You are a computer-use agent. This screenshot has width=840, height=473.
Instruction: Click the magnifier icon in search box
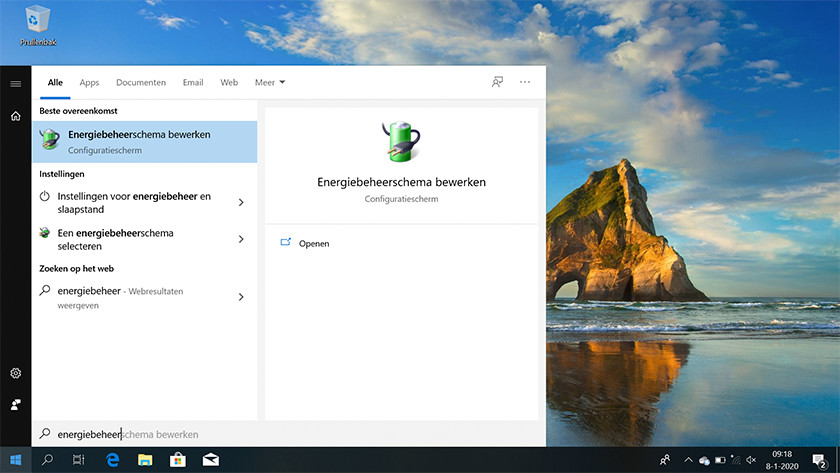coord(45,433)
